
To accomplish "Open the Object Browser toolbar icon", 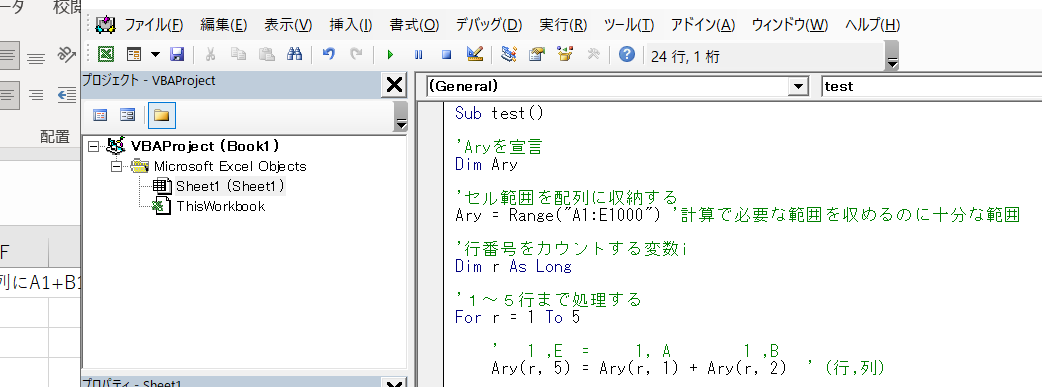I will [x=566, y=55].
